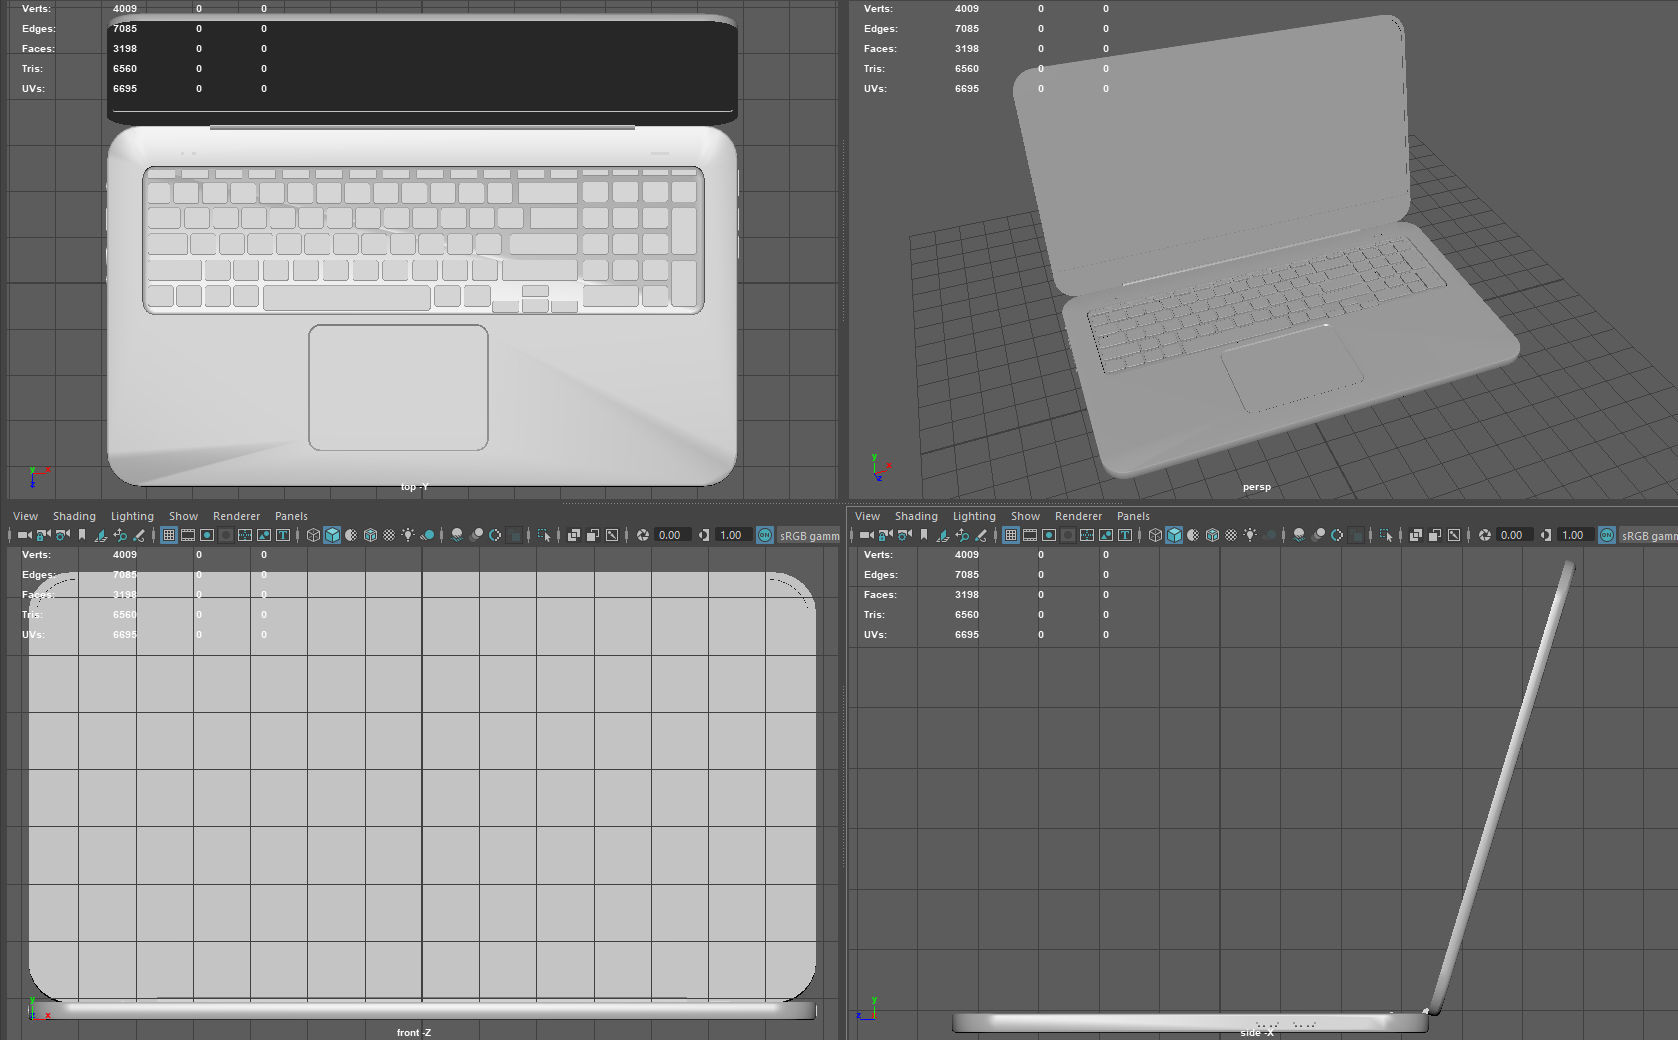Image resolution: width=1678 pixels, height=1040 pixels.
Task: Click Motion Blur icon in front panel
Action: pyautogui.click(x=476, y=535)
